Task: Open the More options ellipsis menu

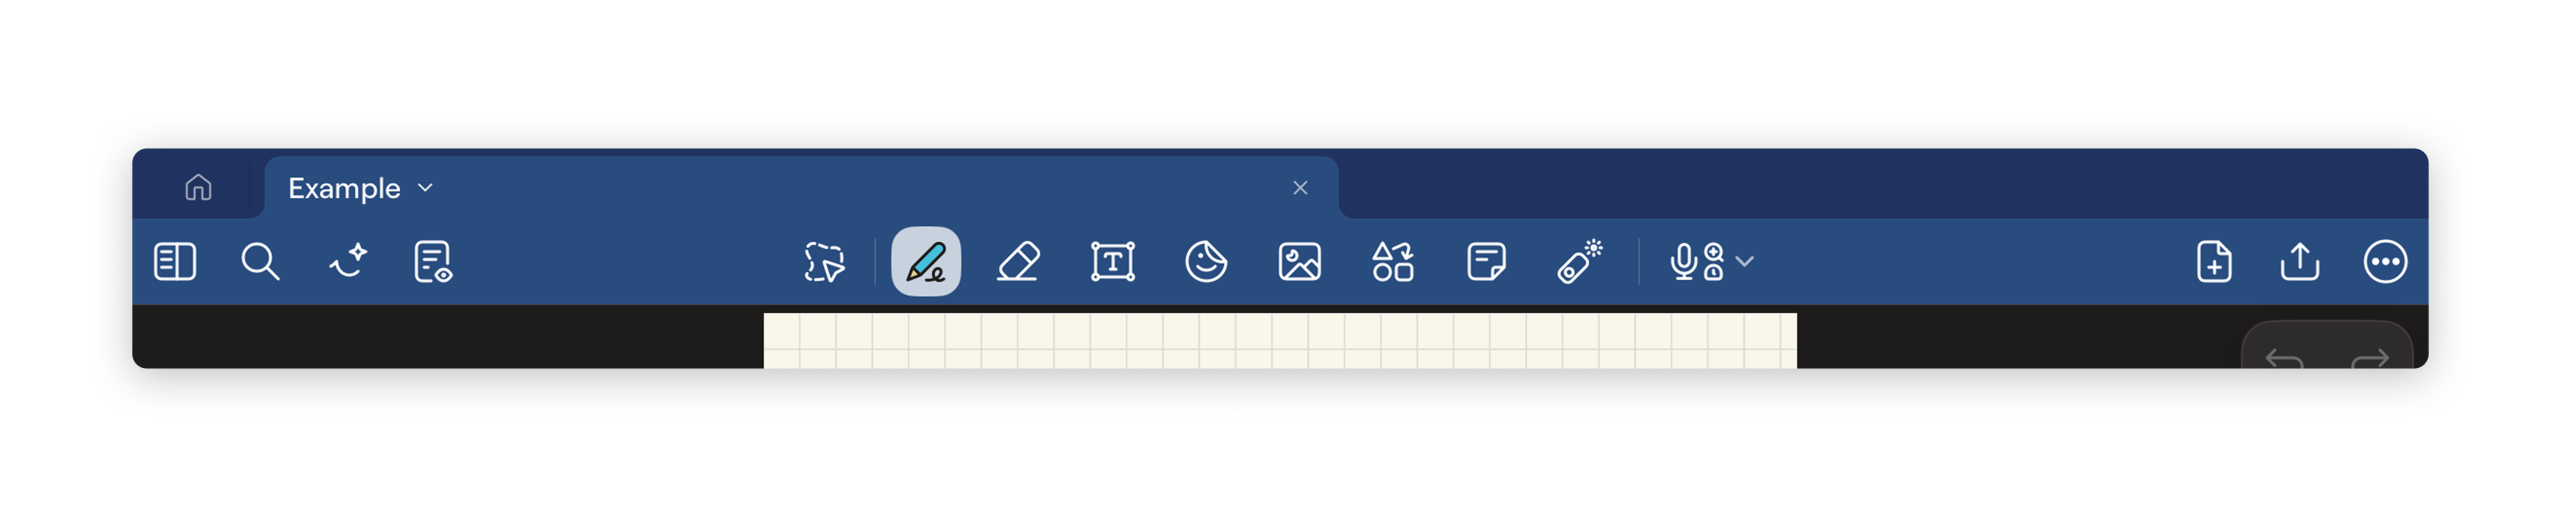Action: (x=2384, y=261)
